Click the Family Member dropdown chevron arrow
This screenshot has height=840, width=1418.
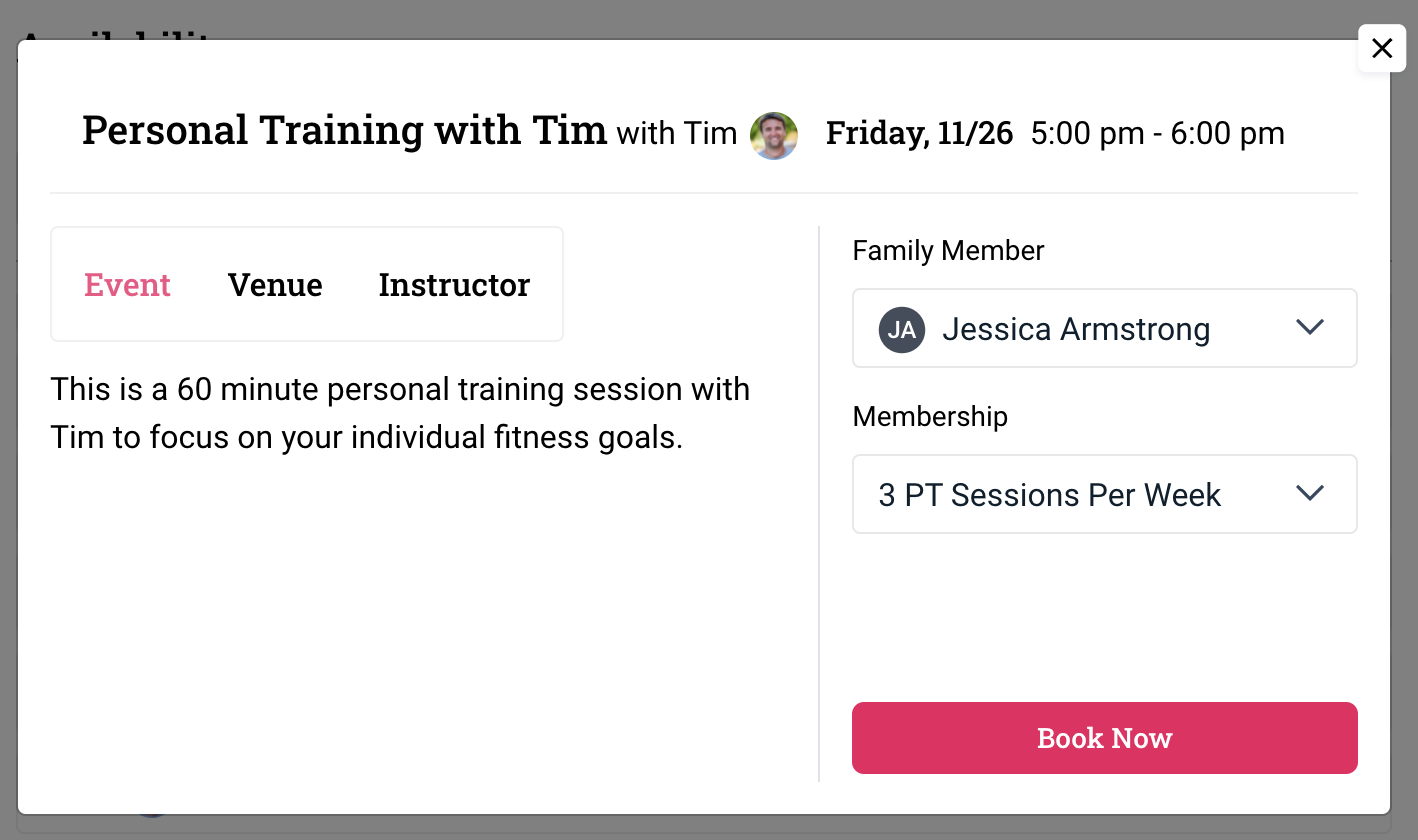pyautogui.click(x=1309, y=328)
